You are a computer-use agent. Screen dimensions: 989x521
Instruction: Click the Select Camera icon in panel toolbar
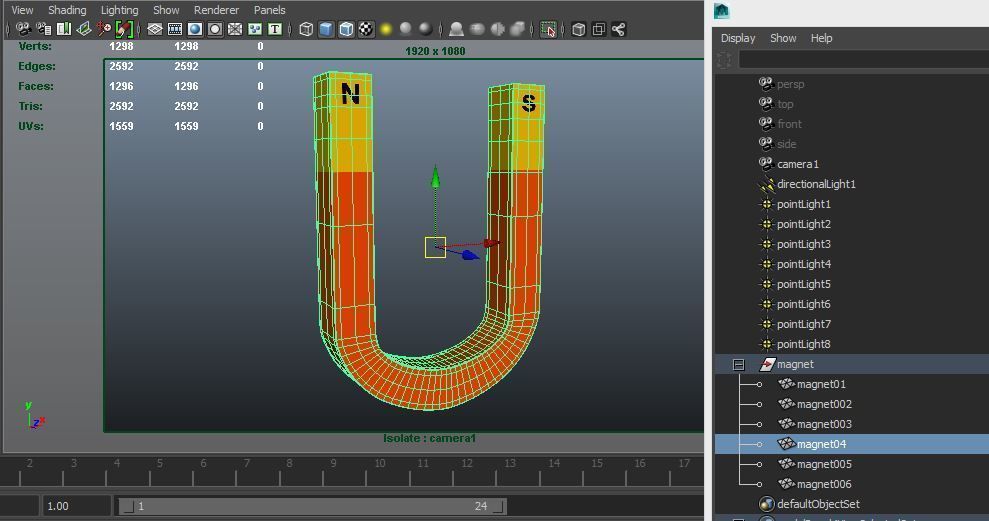(24, 29)
